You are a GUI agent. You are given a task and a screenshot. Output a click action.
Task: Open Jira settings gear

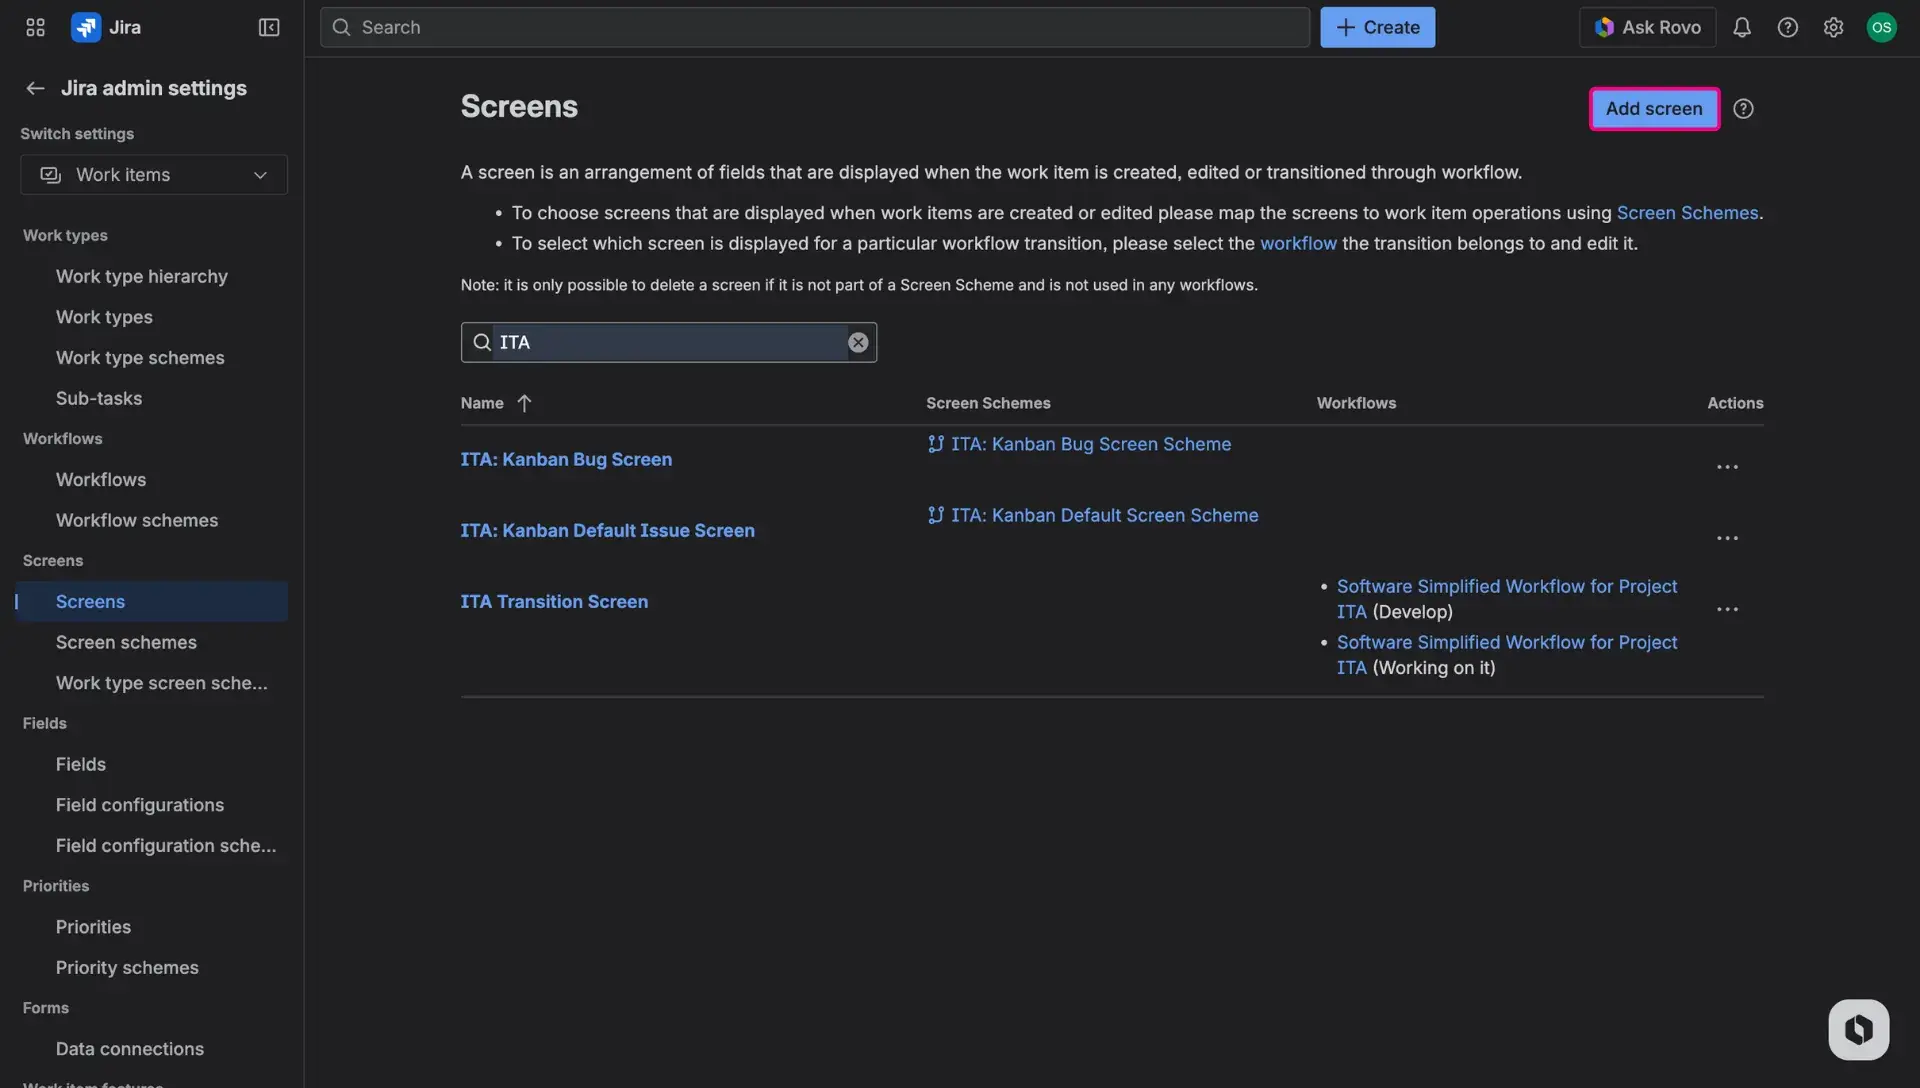click(1834, 27)
